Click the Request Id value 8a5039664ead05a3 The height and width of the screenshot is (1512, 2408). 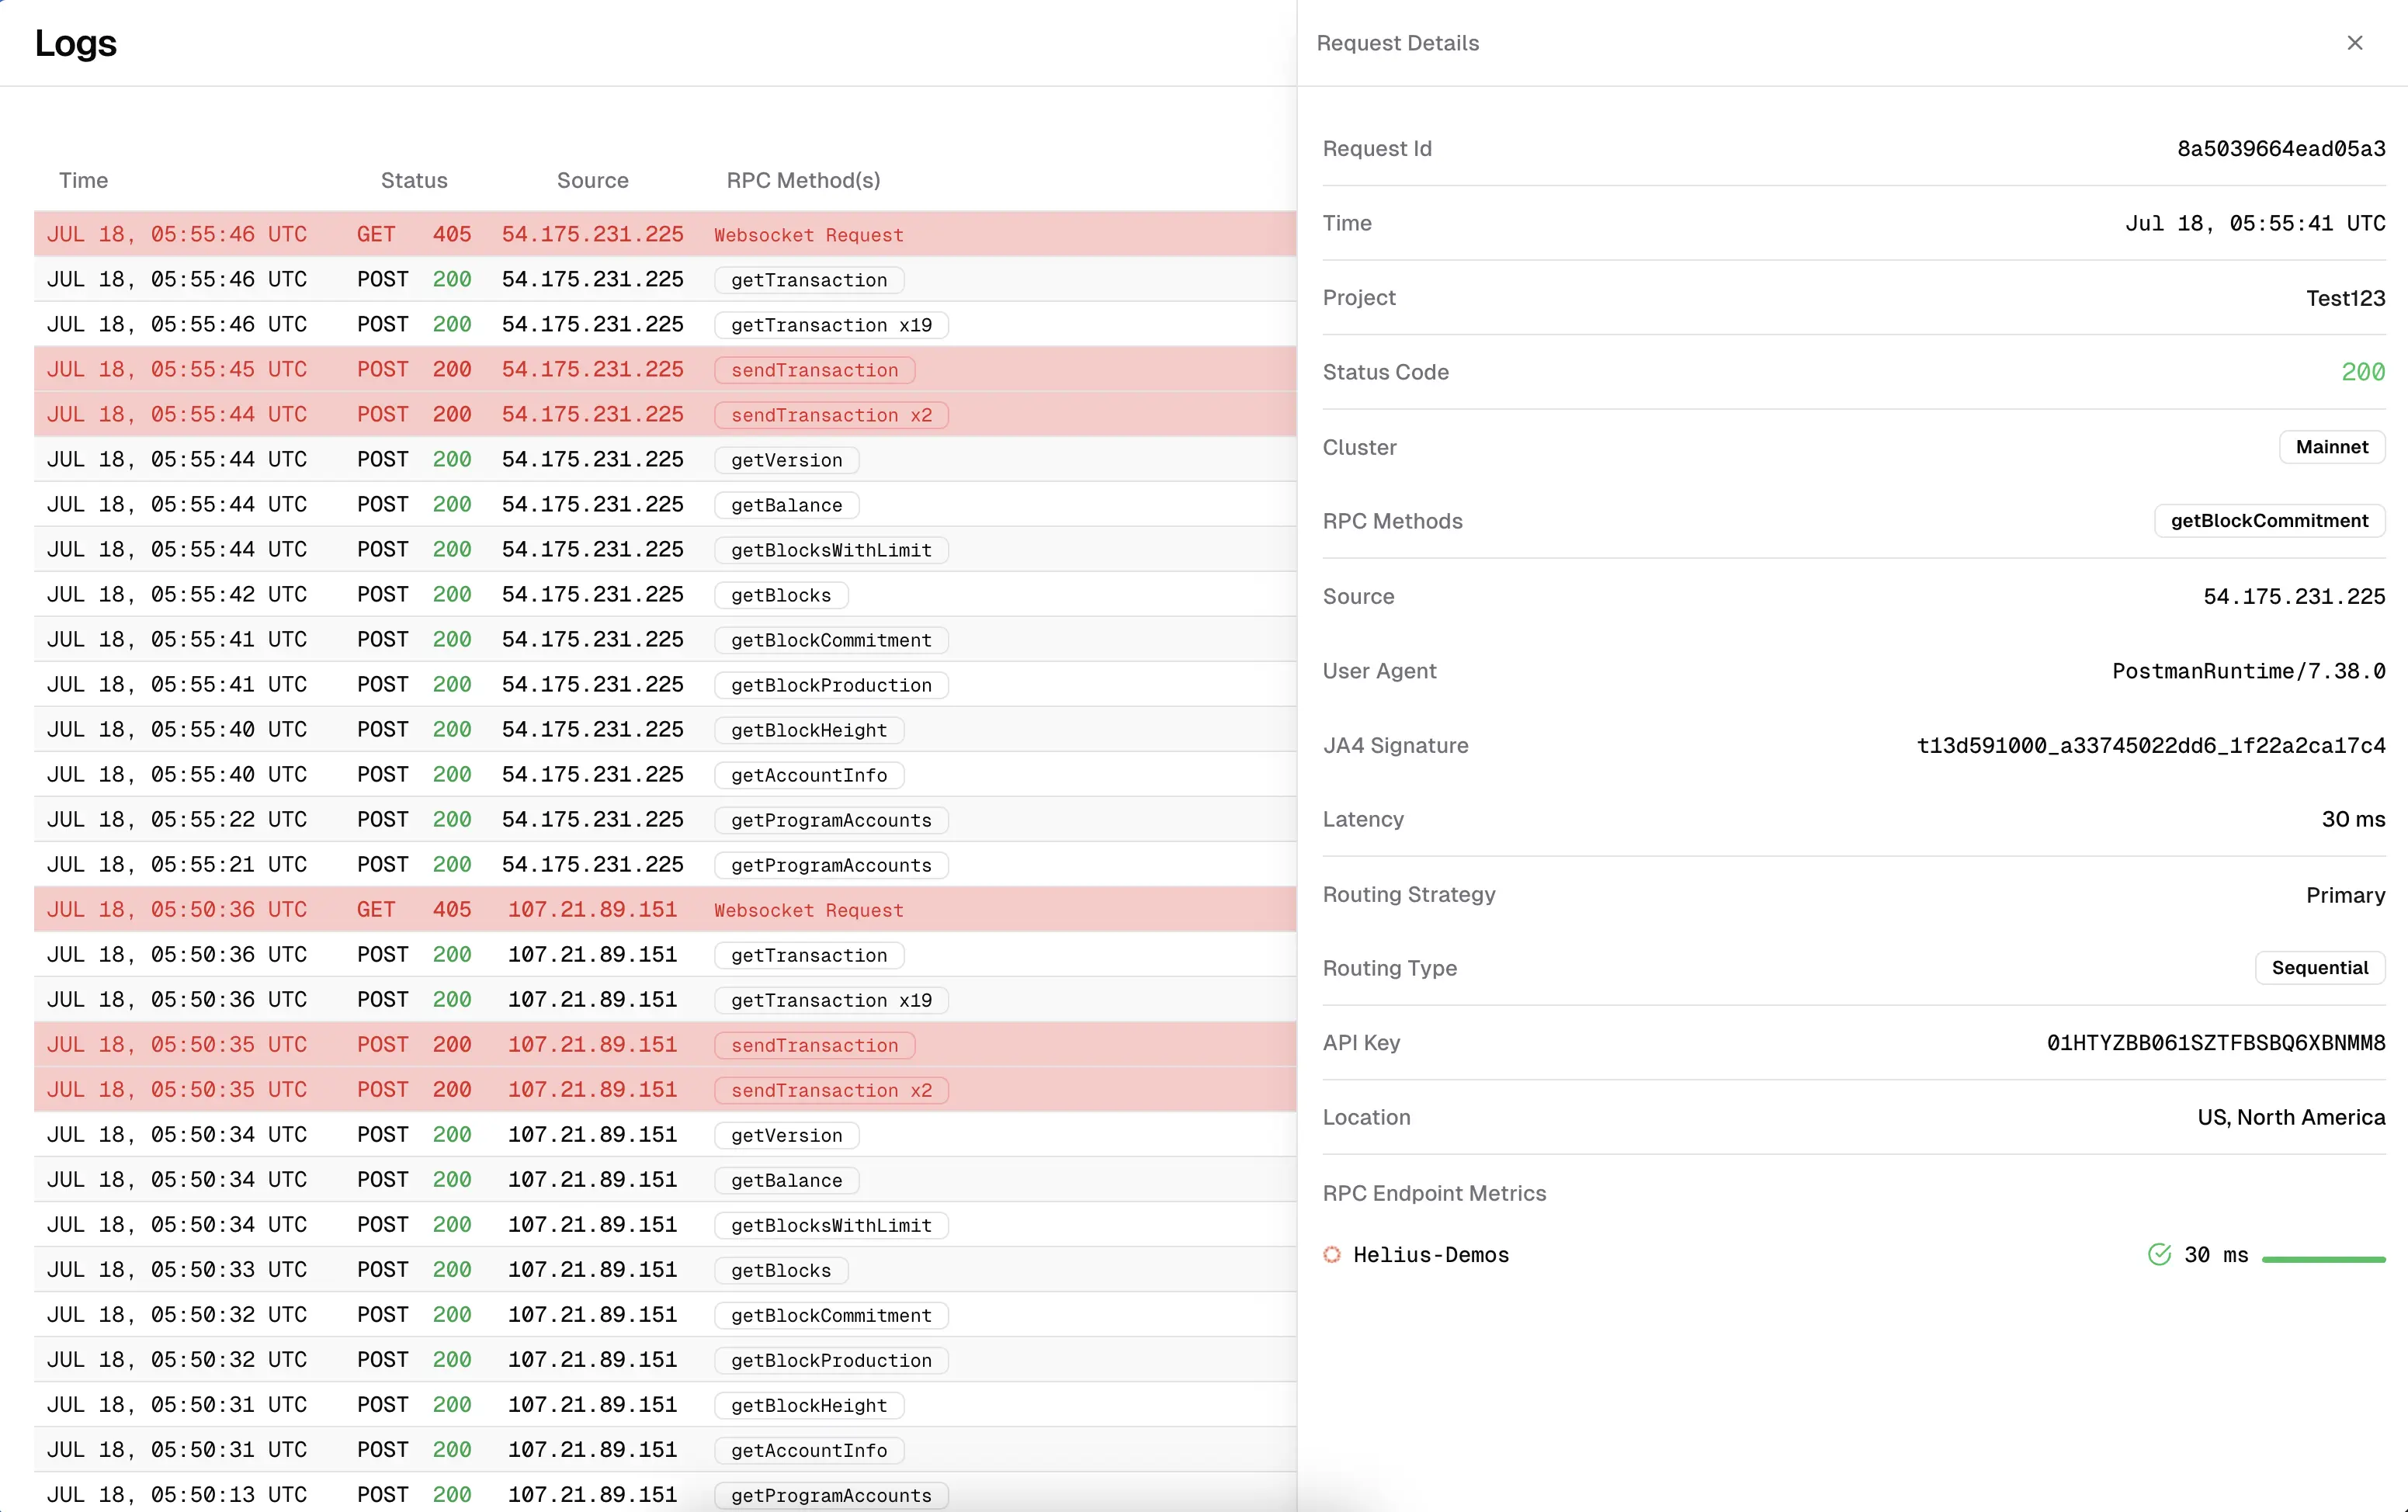tap(2281, 148)
